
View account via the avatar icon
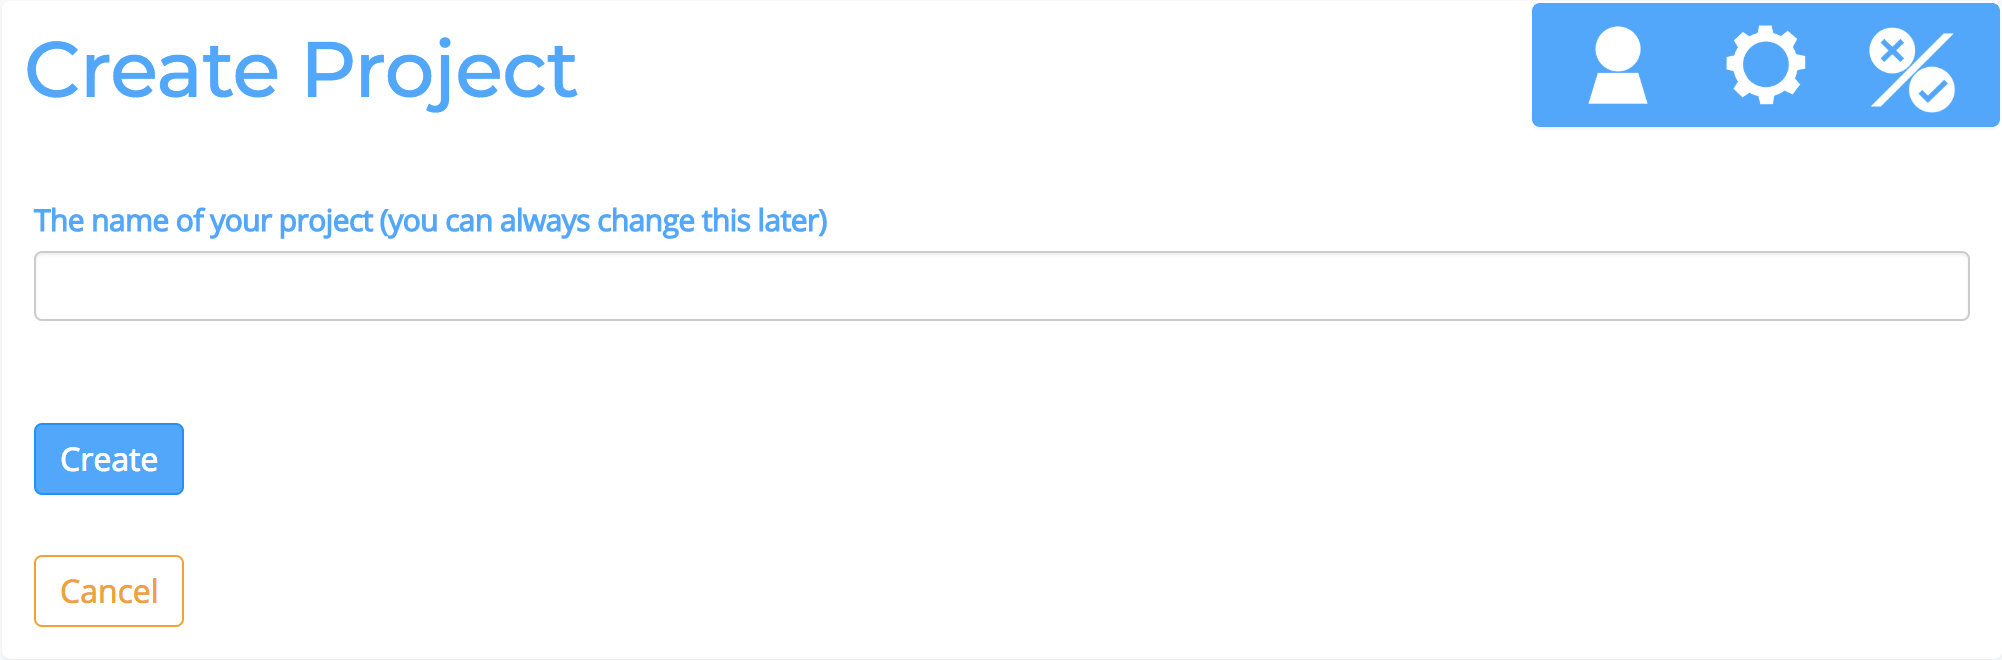coord(1617,65)
